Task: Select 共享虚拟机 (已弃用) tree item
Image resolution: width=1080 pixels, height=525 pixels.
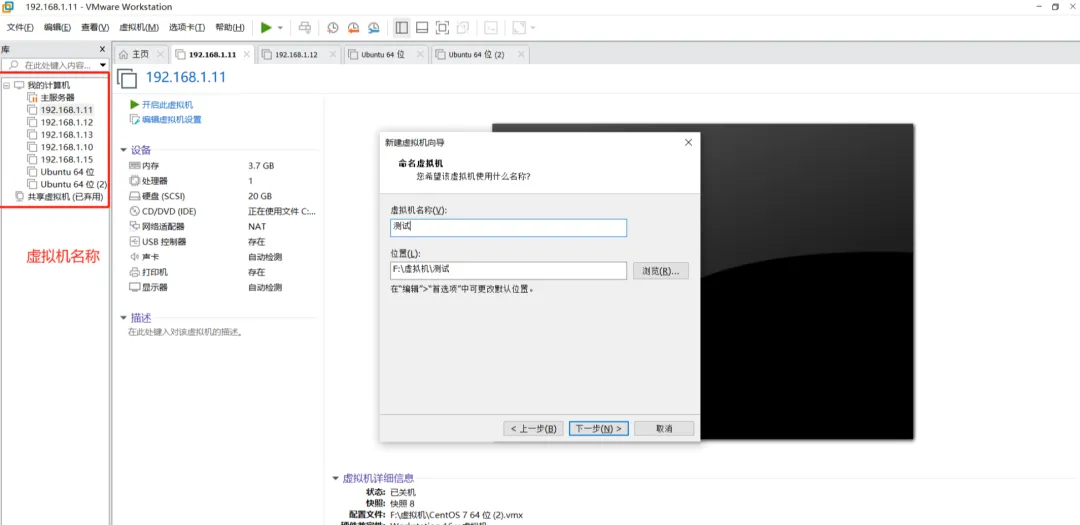Action: 65,196
